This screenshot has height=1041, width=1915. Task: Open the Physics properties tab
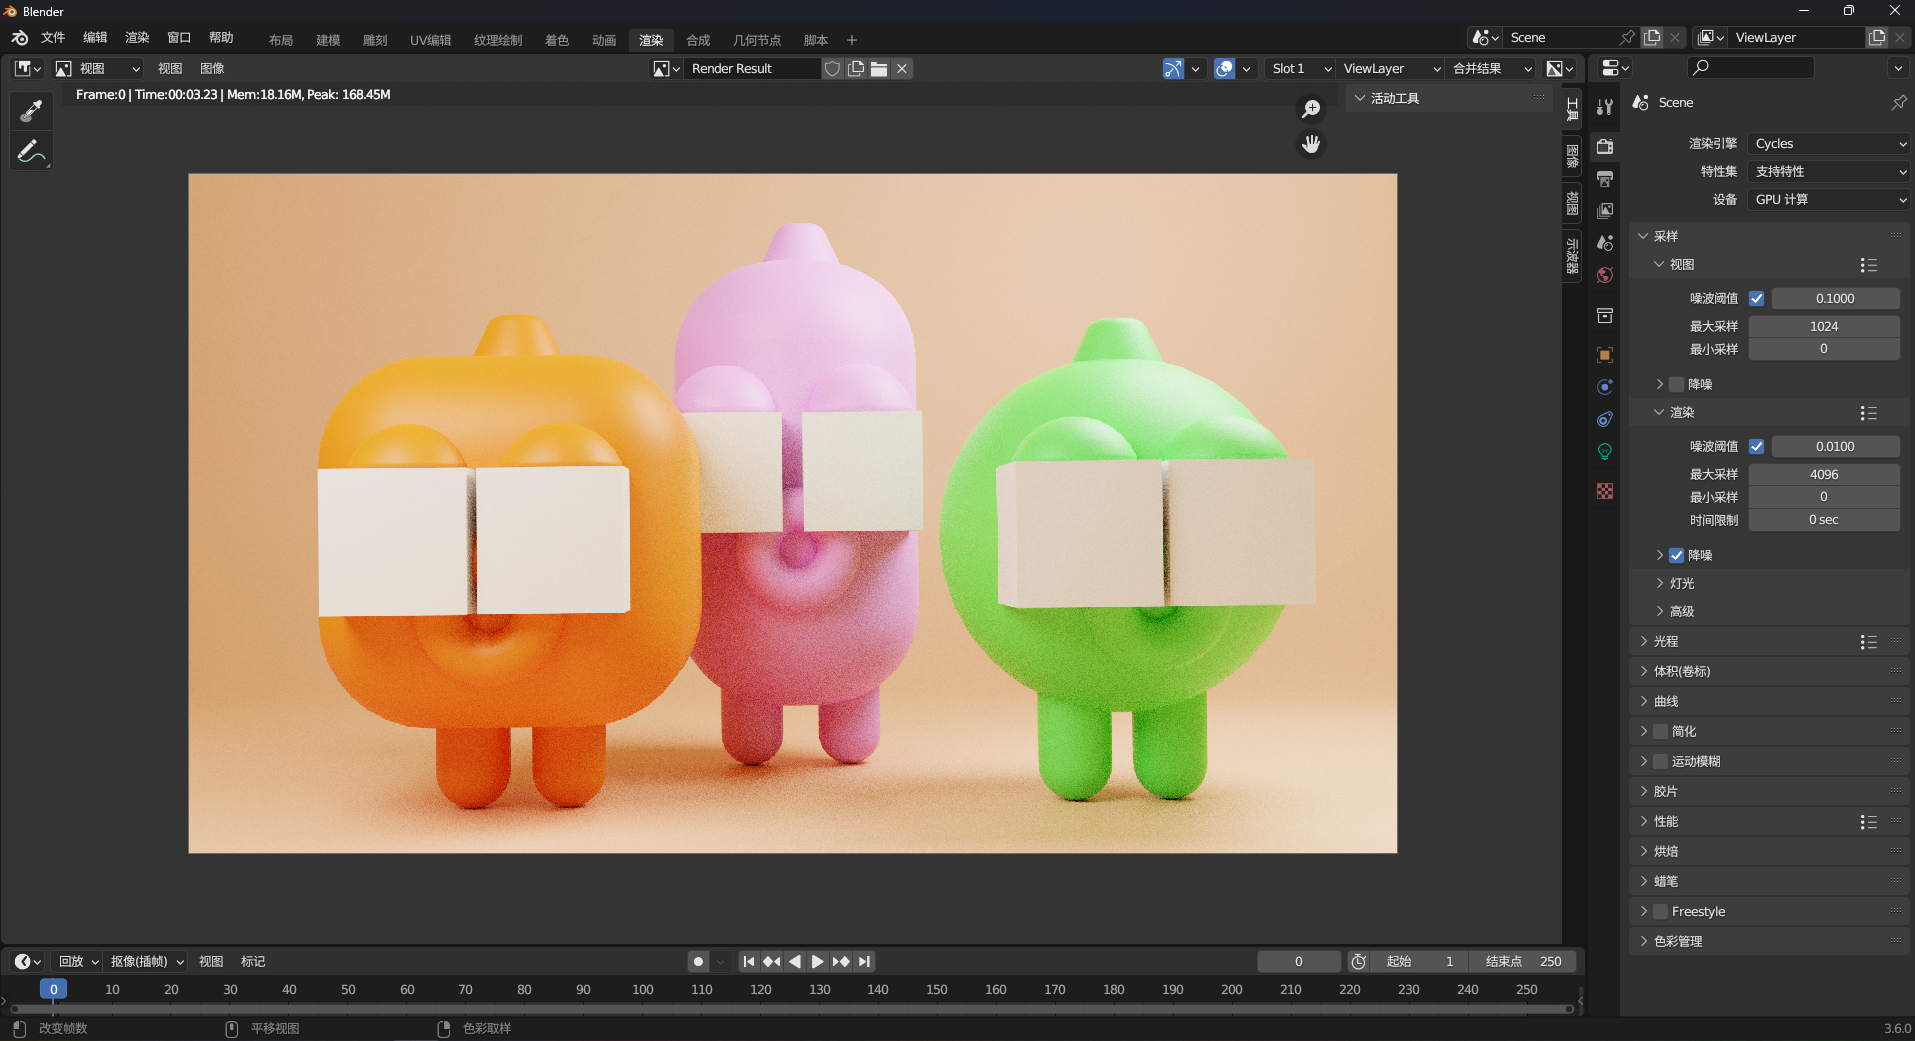click(1605, 387)
